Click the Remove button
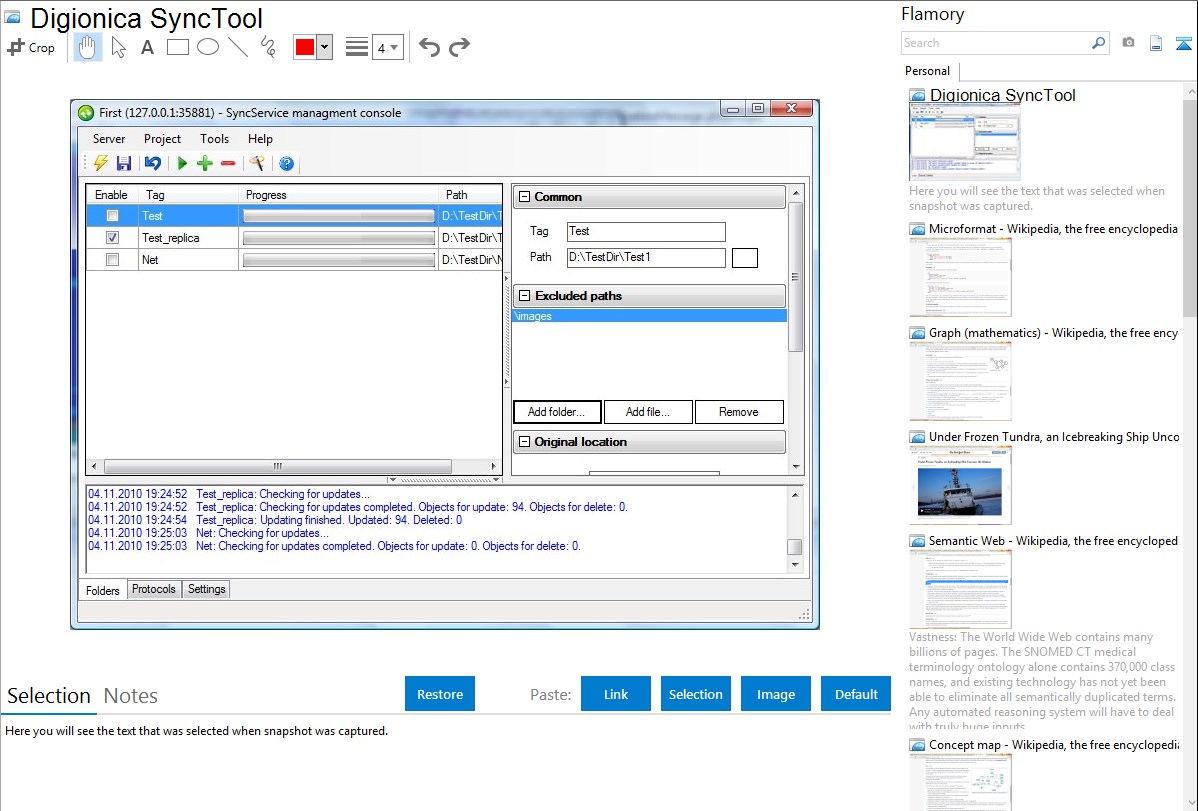Screen dimensions: 1198x811 (x=739, y=412)
